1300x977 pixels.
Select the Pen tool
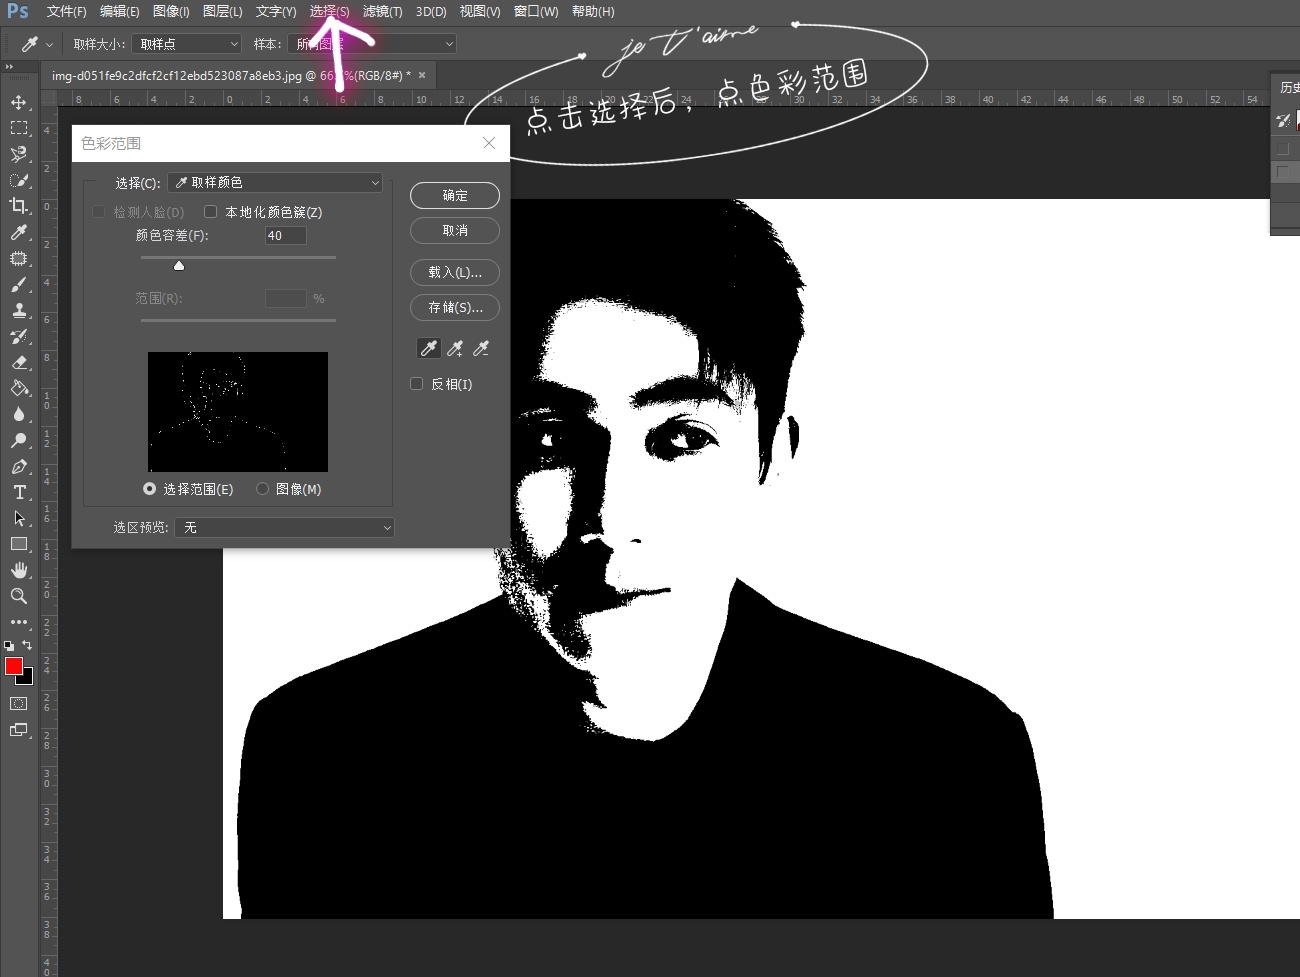19,466
